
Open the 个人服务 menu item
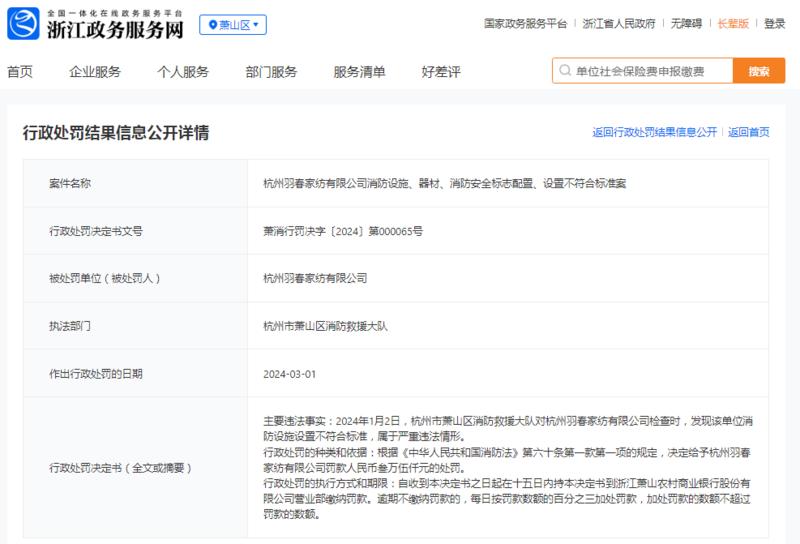(x=183, y=71)
